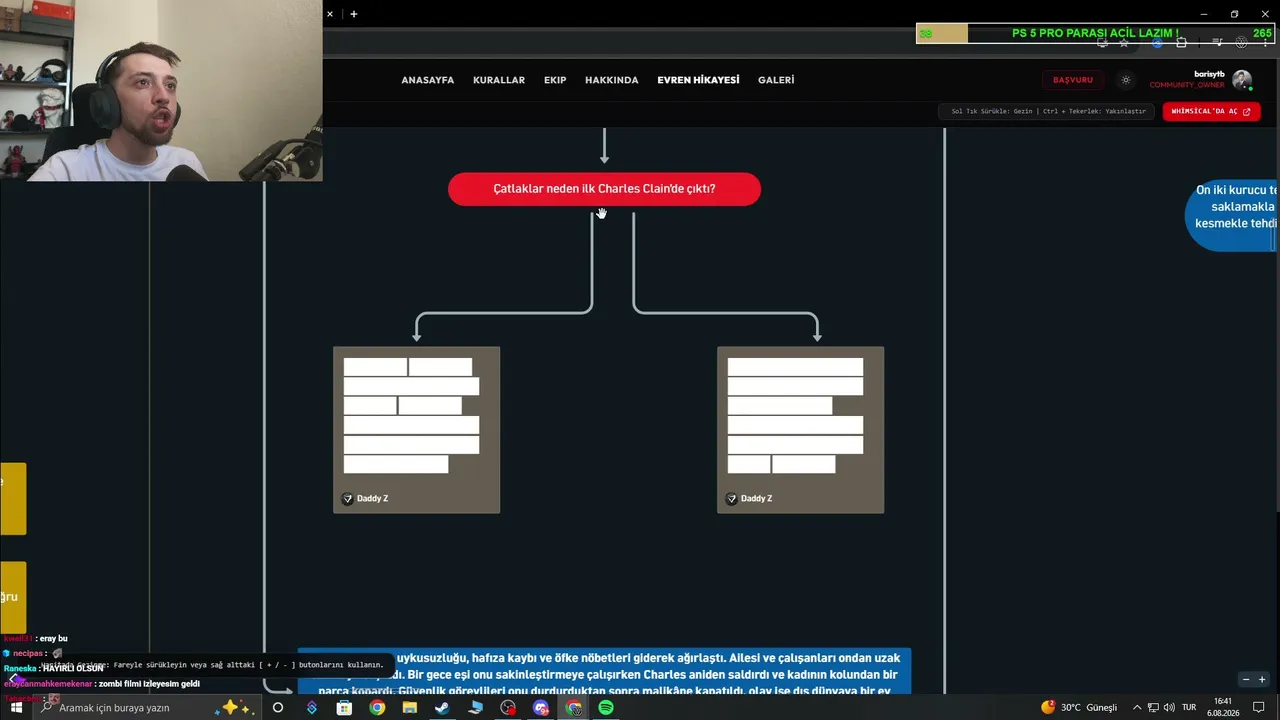Viewport: 1280px width, 720px height.
Task: Open the Windows Start menu
Action: [x=16, y=707]
